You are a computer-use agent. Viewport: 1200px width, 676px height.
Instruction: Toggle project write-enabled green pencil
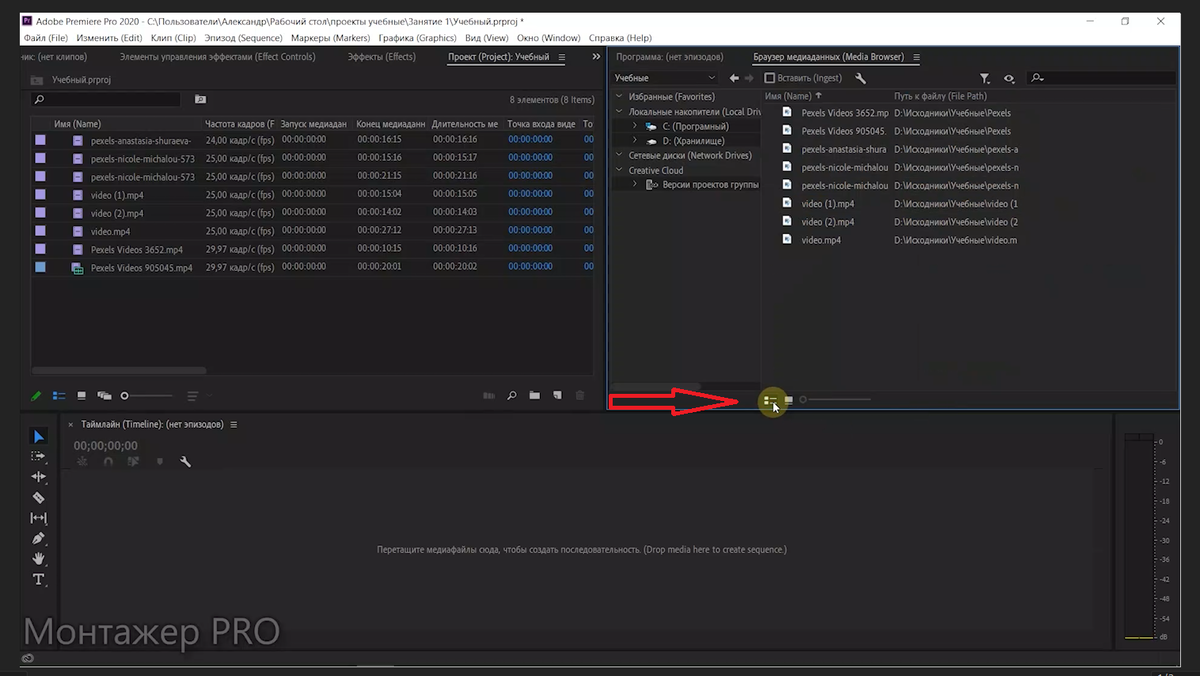pyautogui.click(x=36, y=396)
